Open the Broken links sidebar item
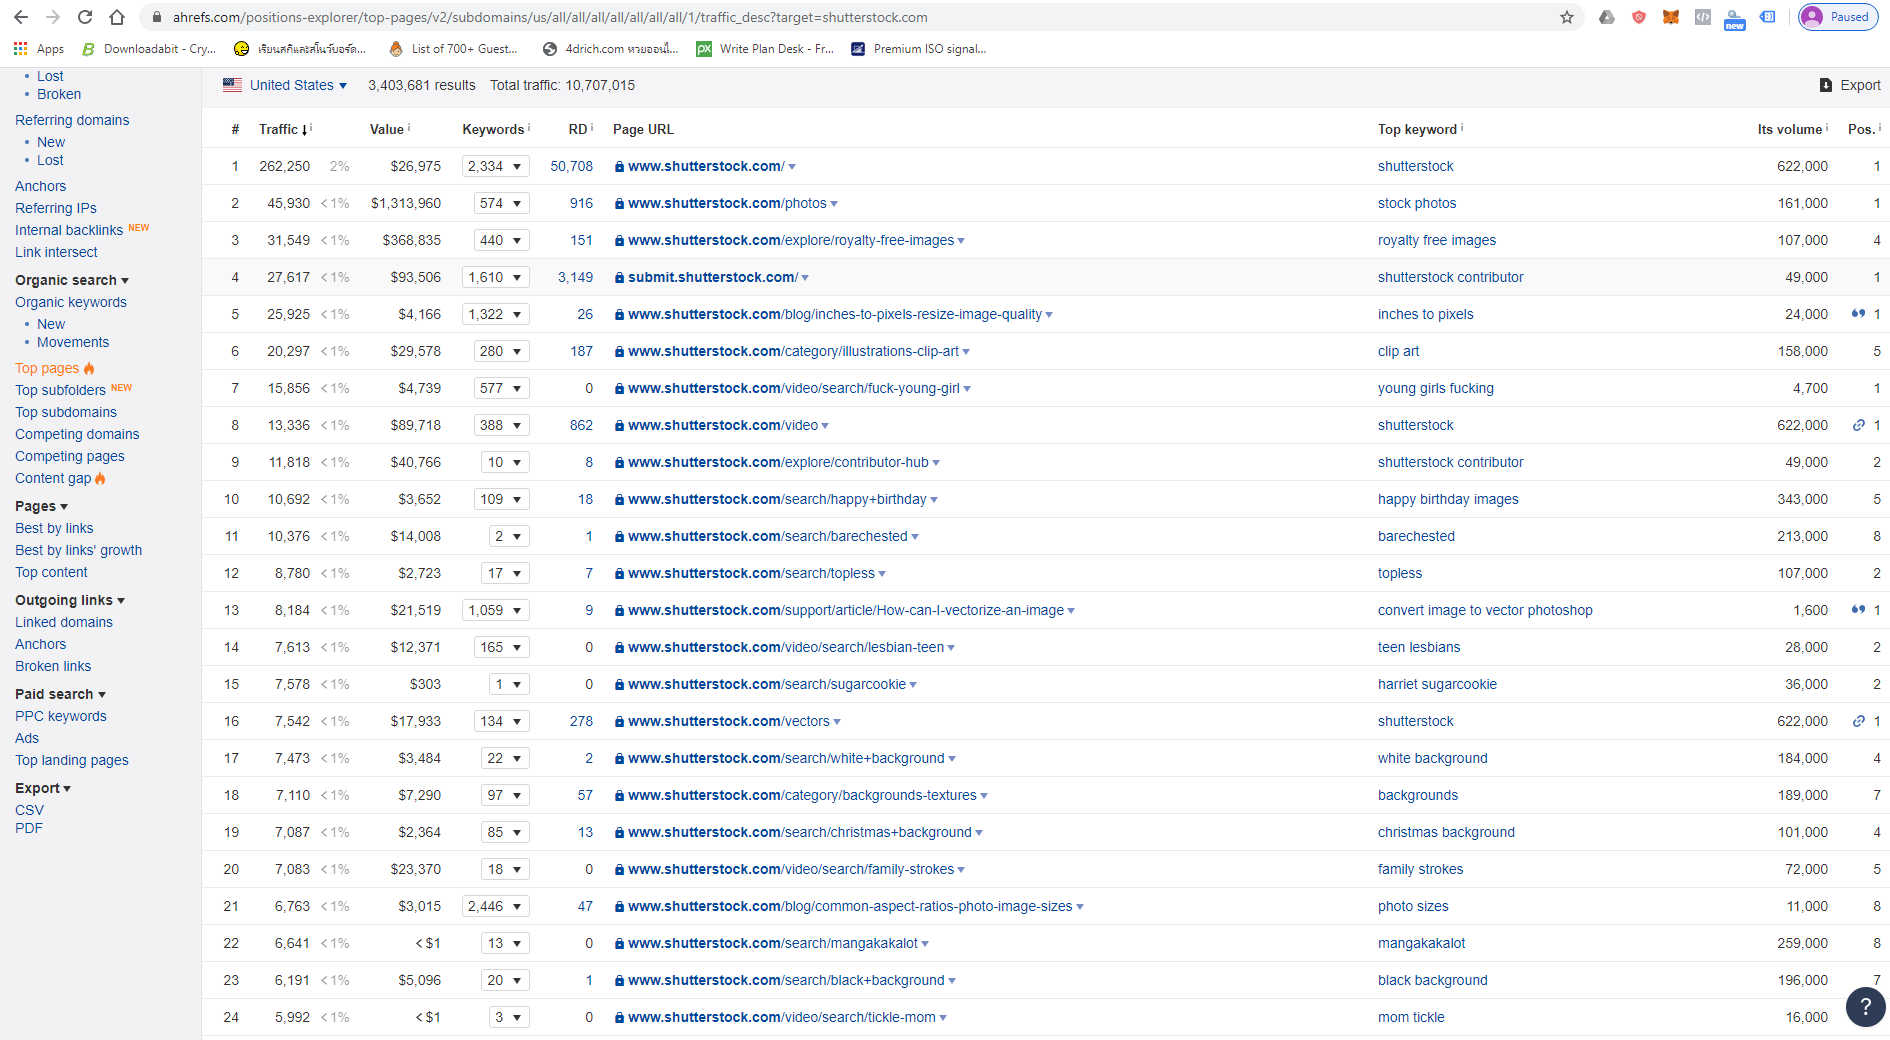The height and width of the screenshot is (1040, 1890). point(53,666)
